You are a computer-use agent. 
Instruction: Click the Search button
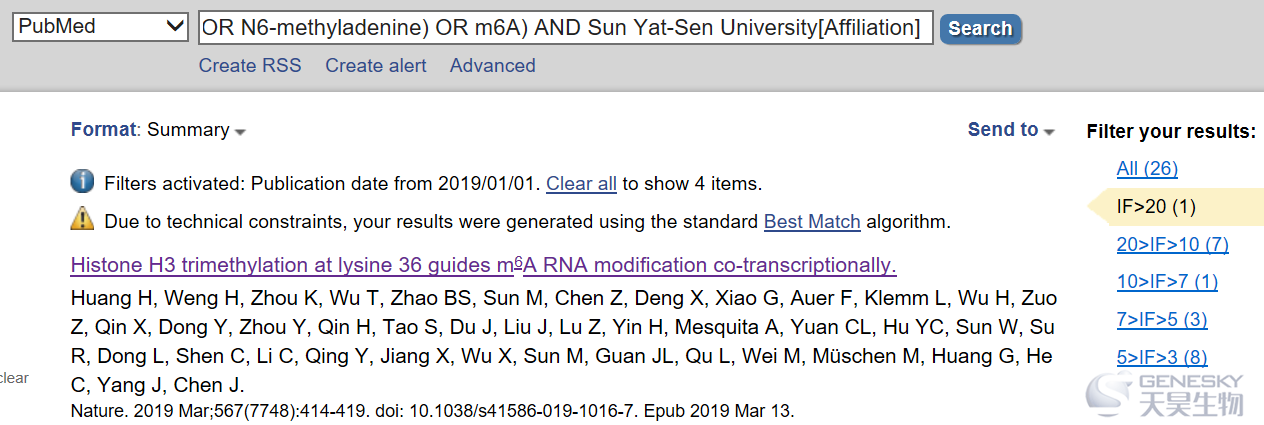point(980,29)
